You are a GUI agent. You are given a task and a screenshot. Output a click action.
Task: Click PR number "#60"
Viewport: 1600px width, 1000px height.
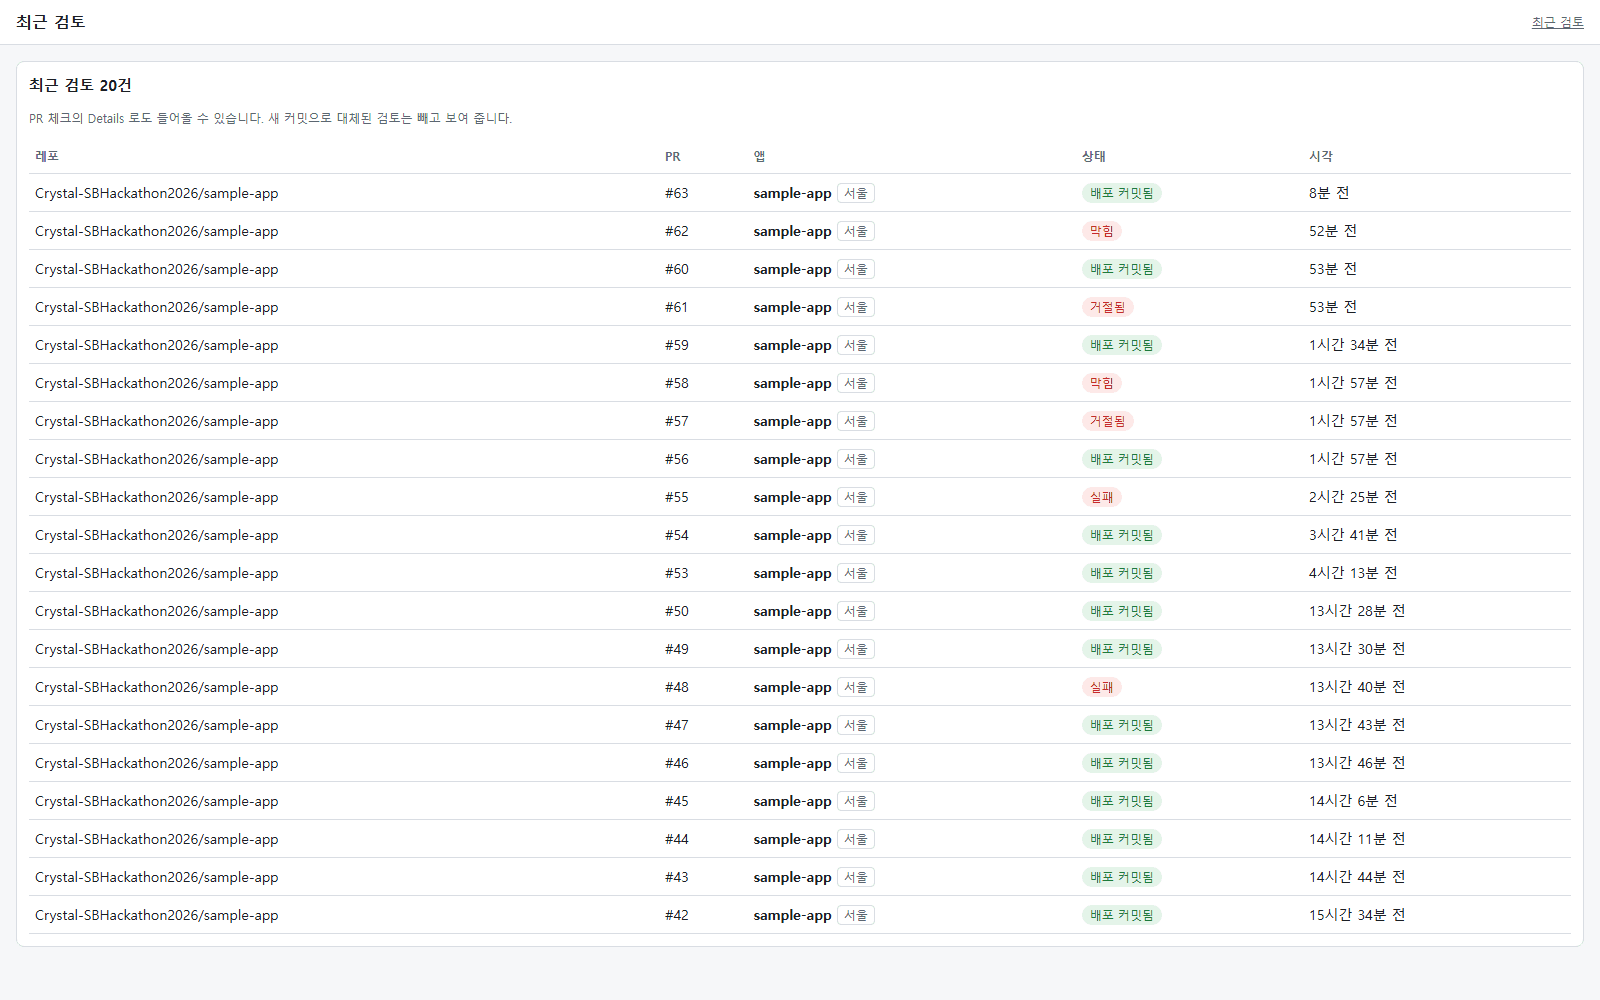click(677, 269)
